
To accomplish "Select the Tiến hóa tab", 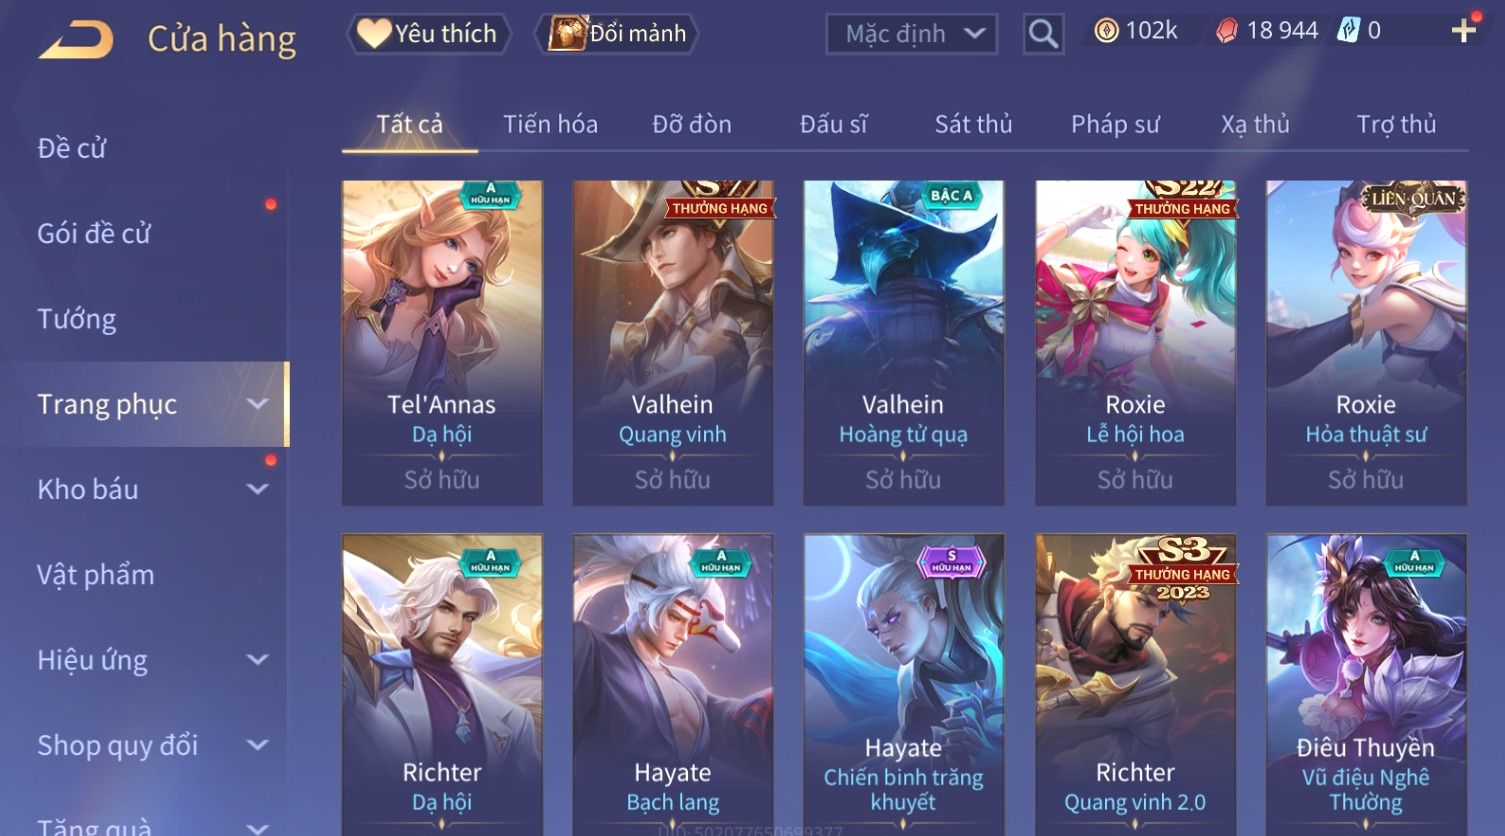I will 550,124.
